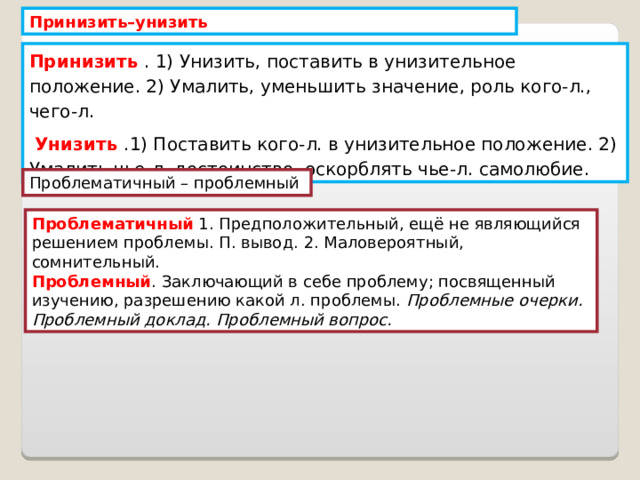Viewport: 640px width, 480px height.
Task: Click the word 'чего-л.' in the first definition
Action: coord(62,111)
